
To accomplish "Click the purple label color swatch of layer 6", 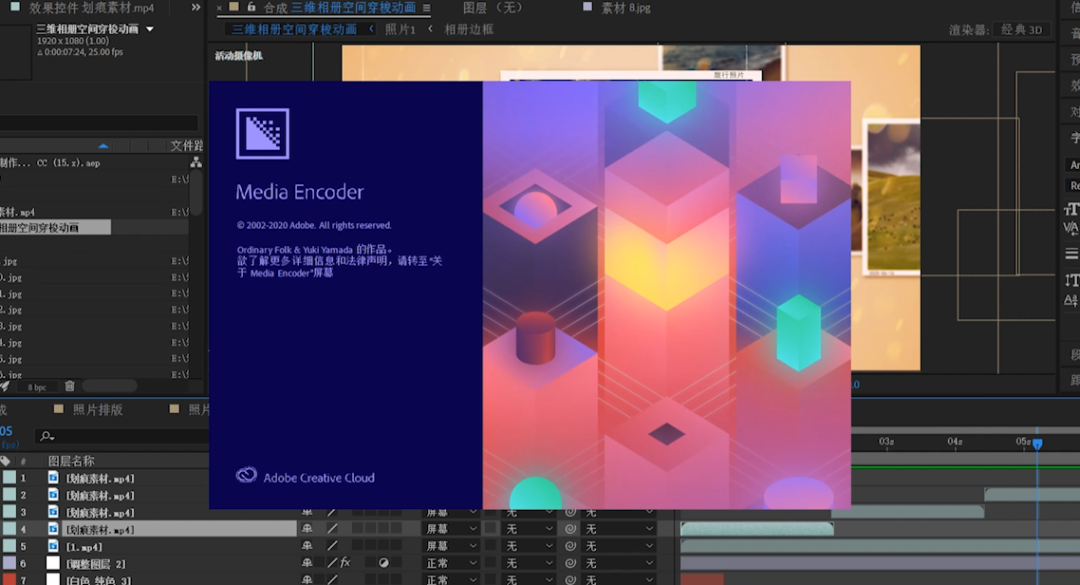I will click(x=9, y=563).
